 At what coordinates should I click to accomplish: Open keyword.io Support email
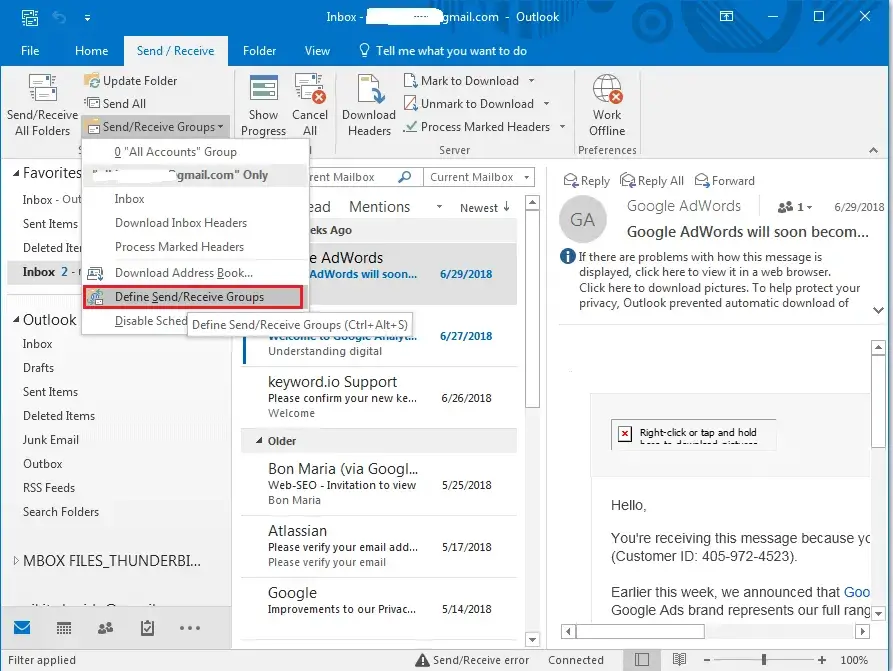pos(379,397)
